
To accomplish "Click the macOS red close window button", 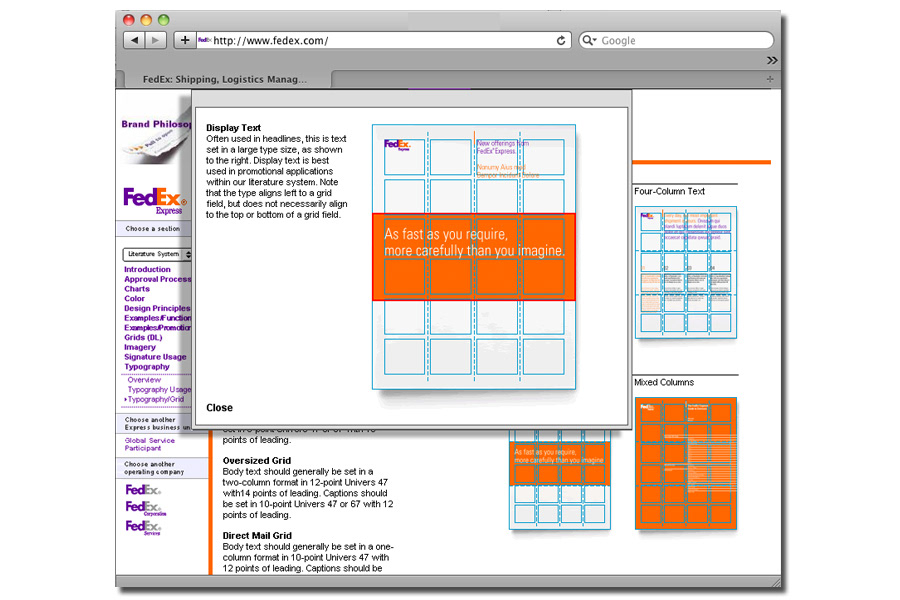I will [129, 20].
